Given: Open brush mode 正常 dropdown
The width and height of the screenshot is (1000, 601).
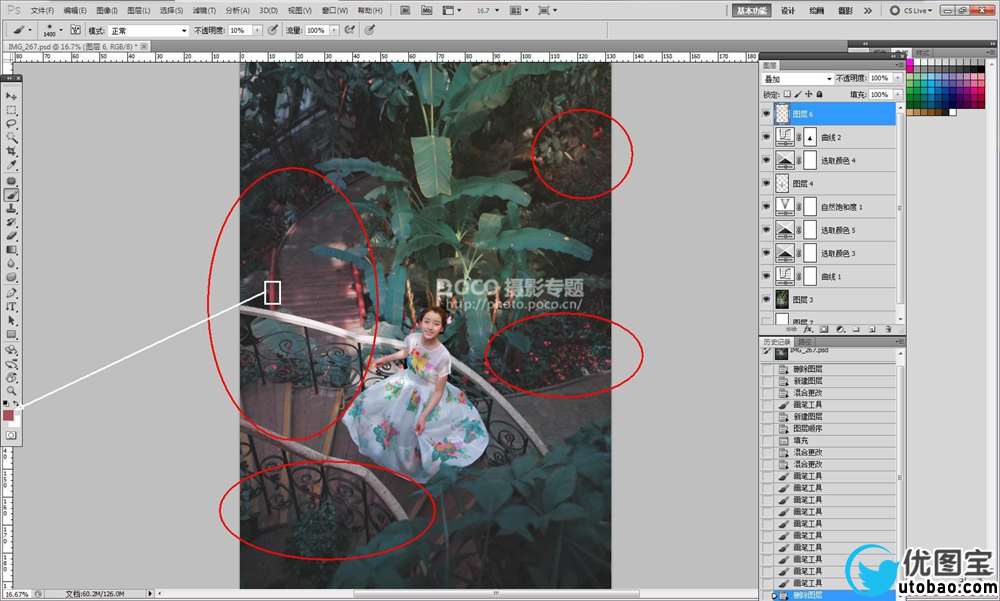Looking at the screenshot, I should point(148,31).
